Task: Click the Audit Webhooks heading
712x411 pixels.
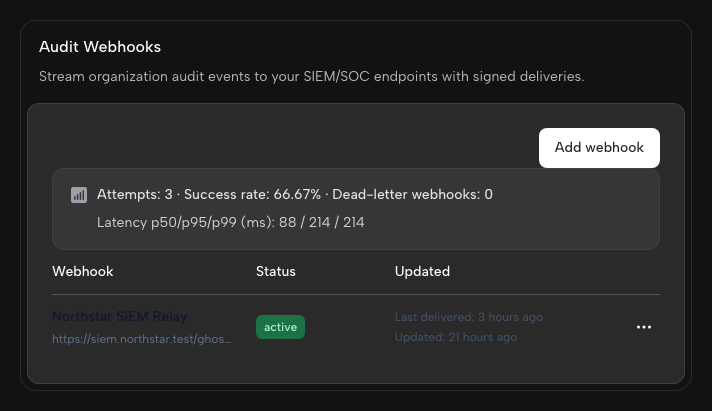Action: pyautogui.click(x=100, y=47)
